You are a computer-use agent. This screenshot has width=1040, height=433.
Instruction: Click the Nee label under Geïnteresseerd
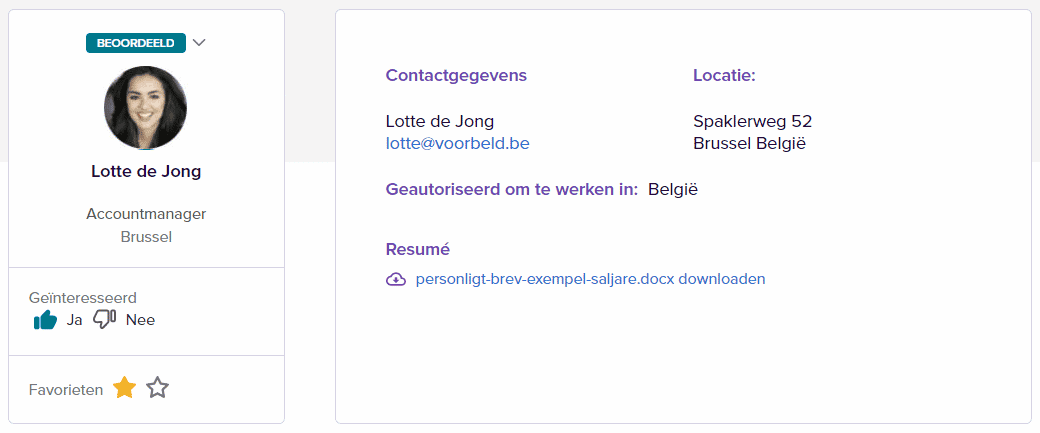pyautogui.click(x=140, y=320)
